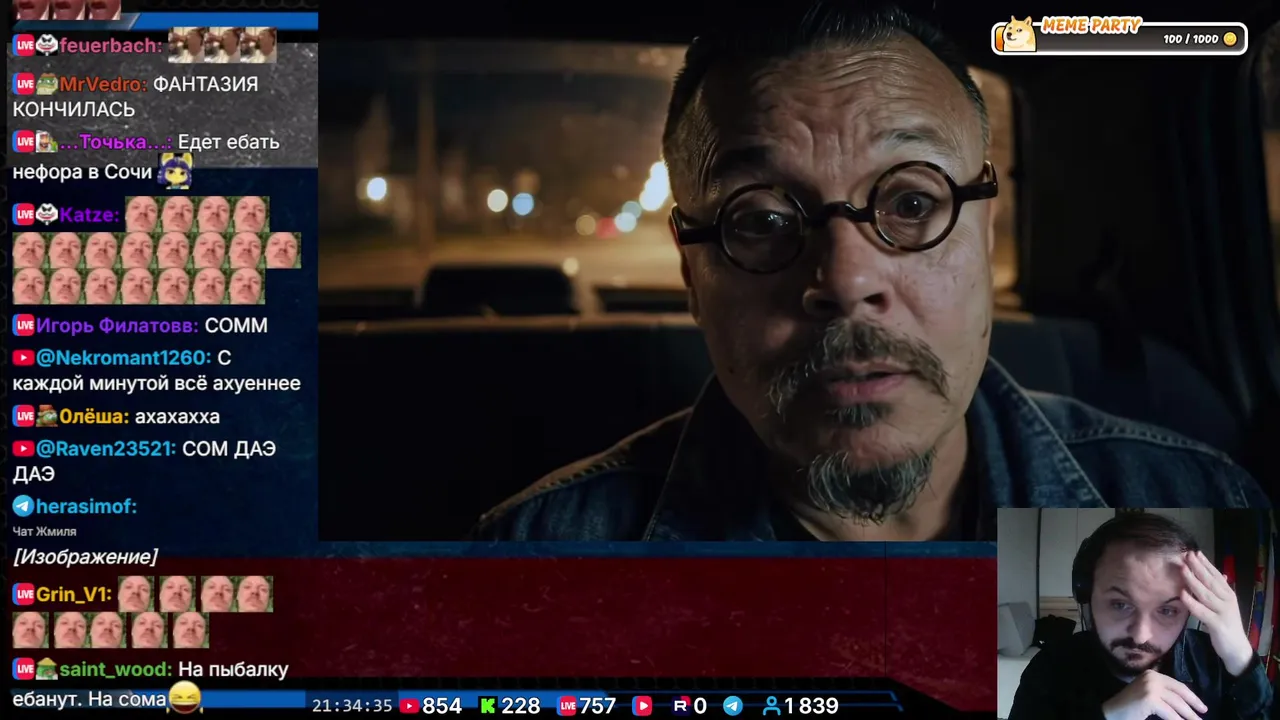Click the laughing emoji in saint_wood's message
The width and height of the screenshot is (1280, 720).
(x=185, y=697)
